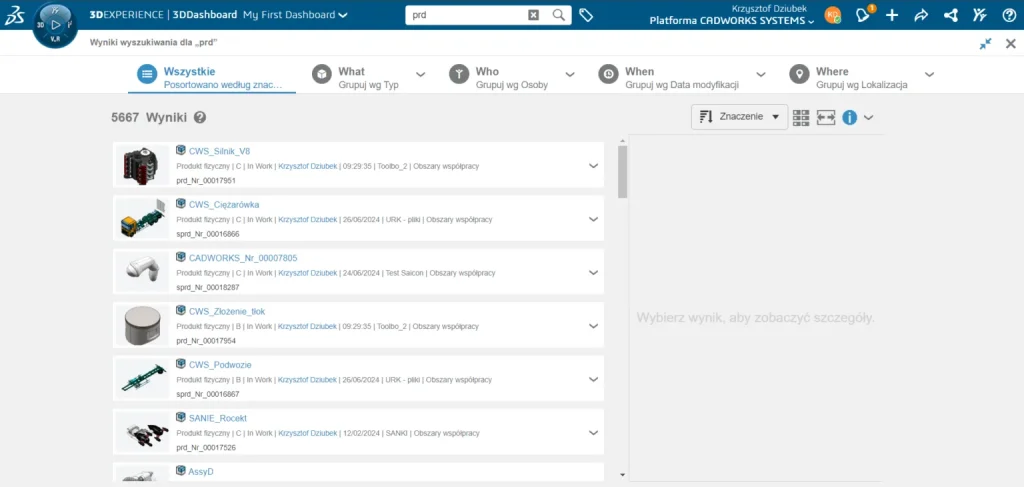
Task: Click help icon next to Wyniki
Action: (x=200, y=118)
